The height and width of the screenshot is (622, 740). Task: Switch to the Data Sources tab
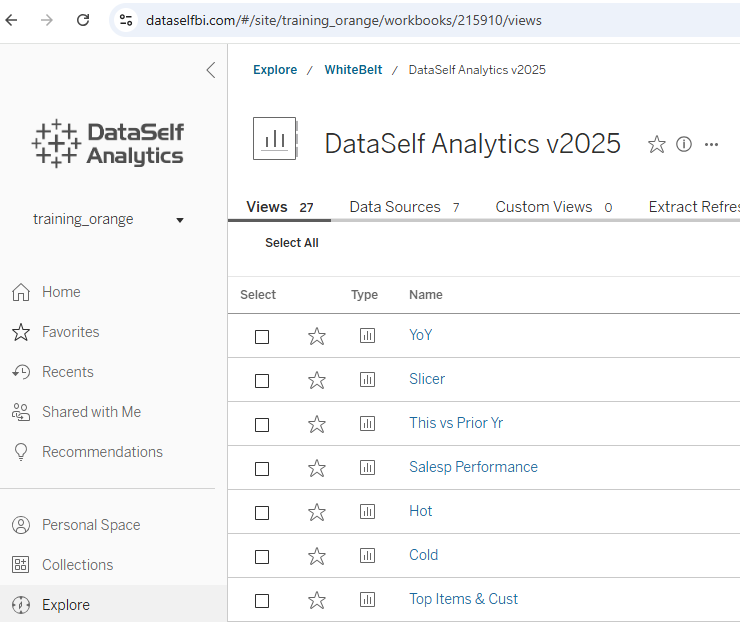(x=404, y=207)
